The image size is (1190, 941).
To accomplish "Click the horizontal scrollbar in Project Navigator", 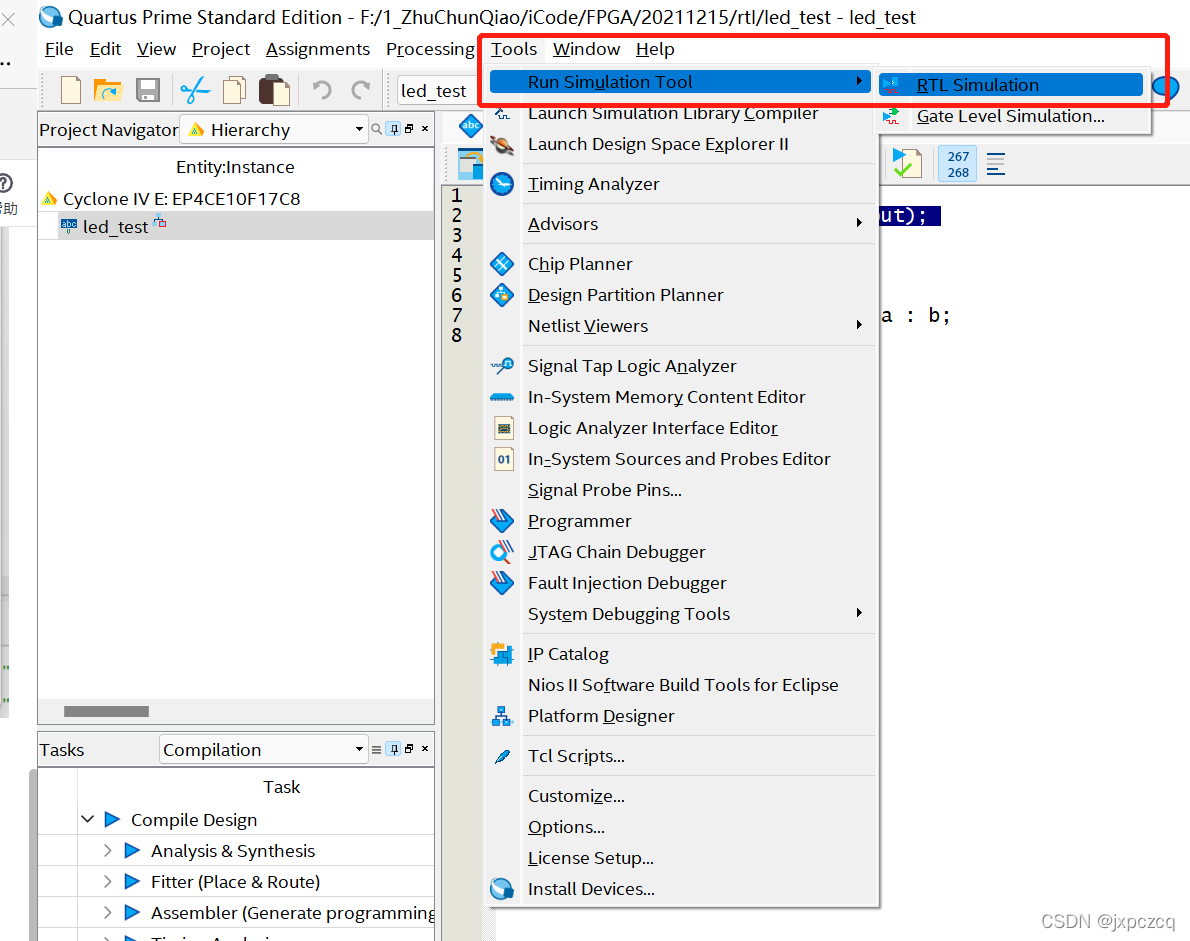I will coord(106,711).
